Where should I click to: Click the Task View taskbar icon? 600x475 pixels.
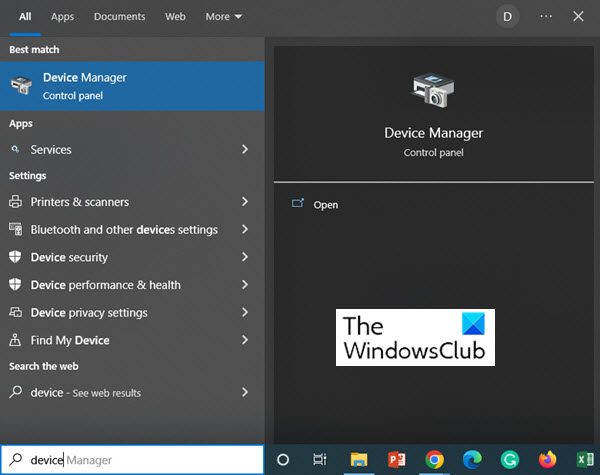pos(320,460)
